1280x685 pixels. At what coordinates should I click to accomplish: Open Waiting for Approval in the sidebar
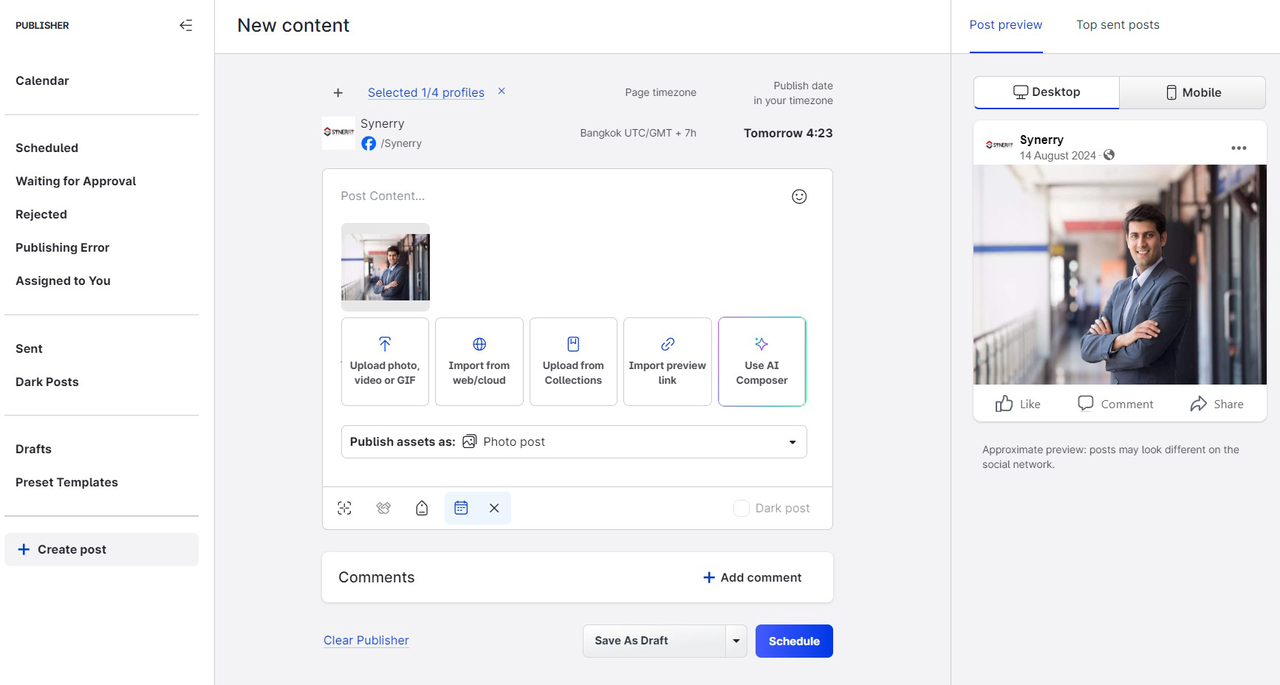76,181
